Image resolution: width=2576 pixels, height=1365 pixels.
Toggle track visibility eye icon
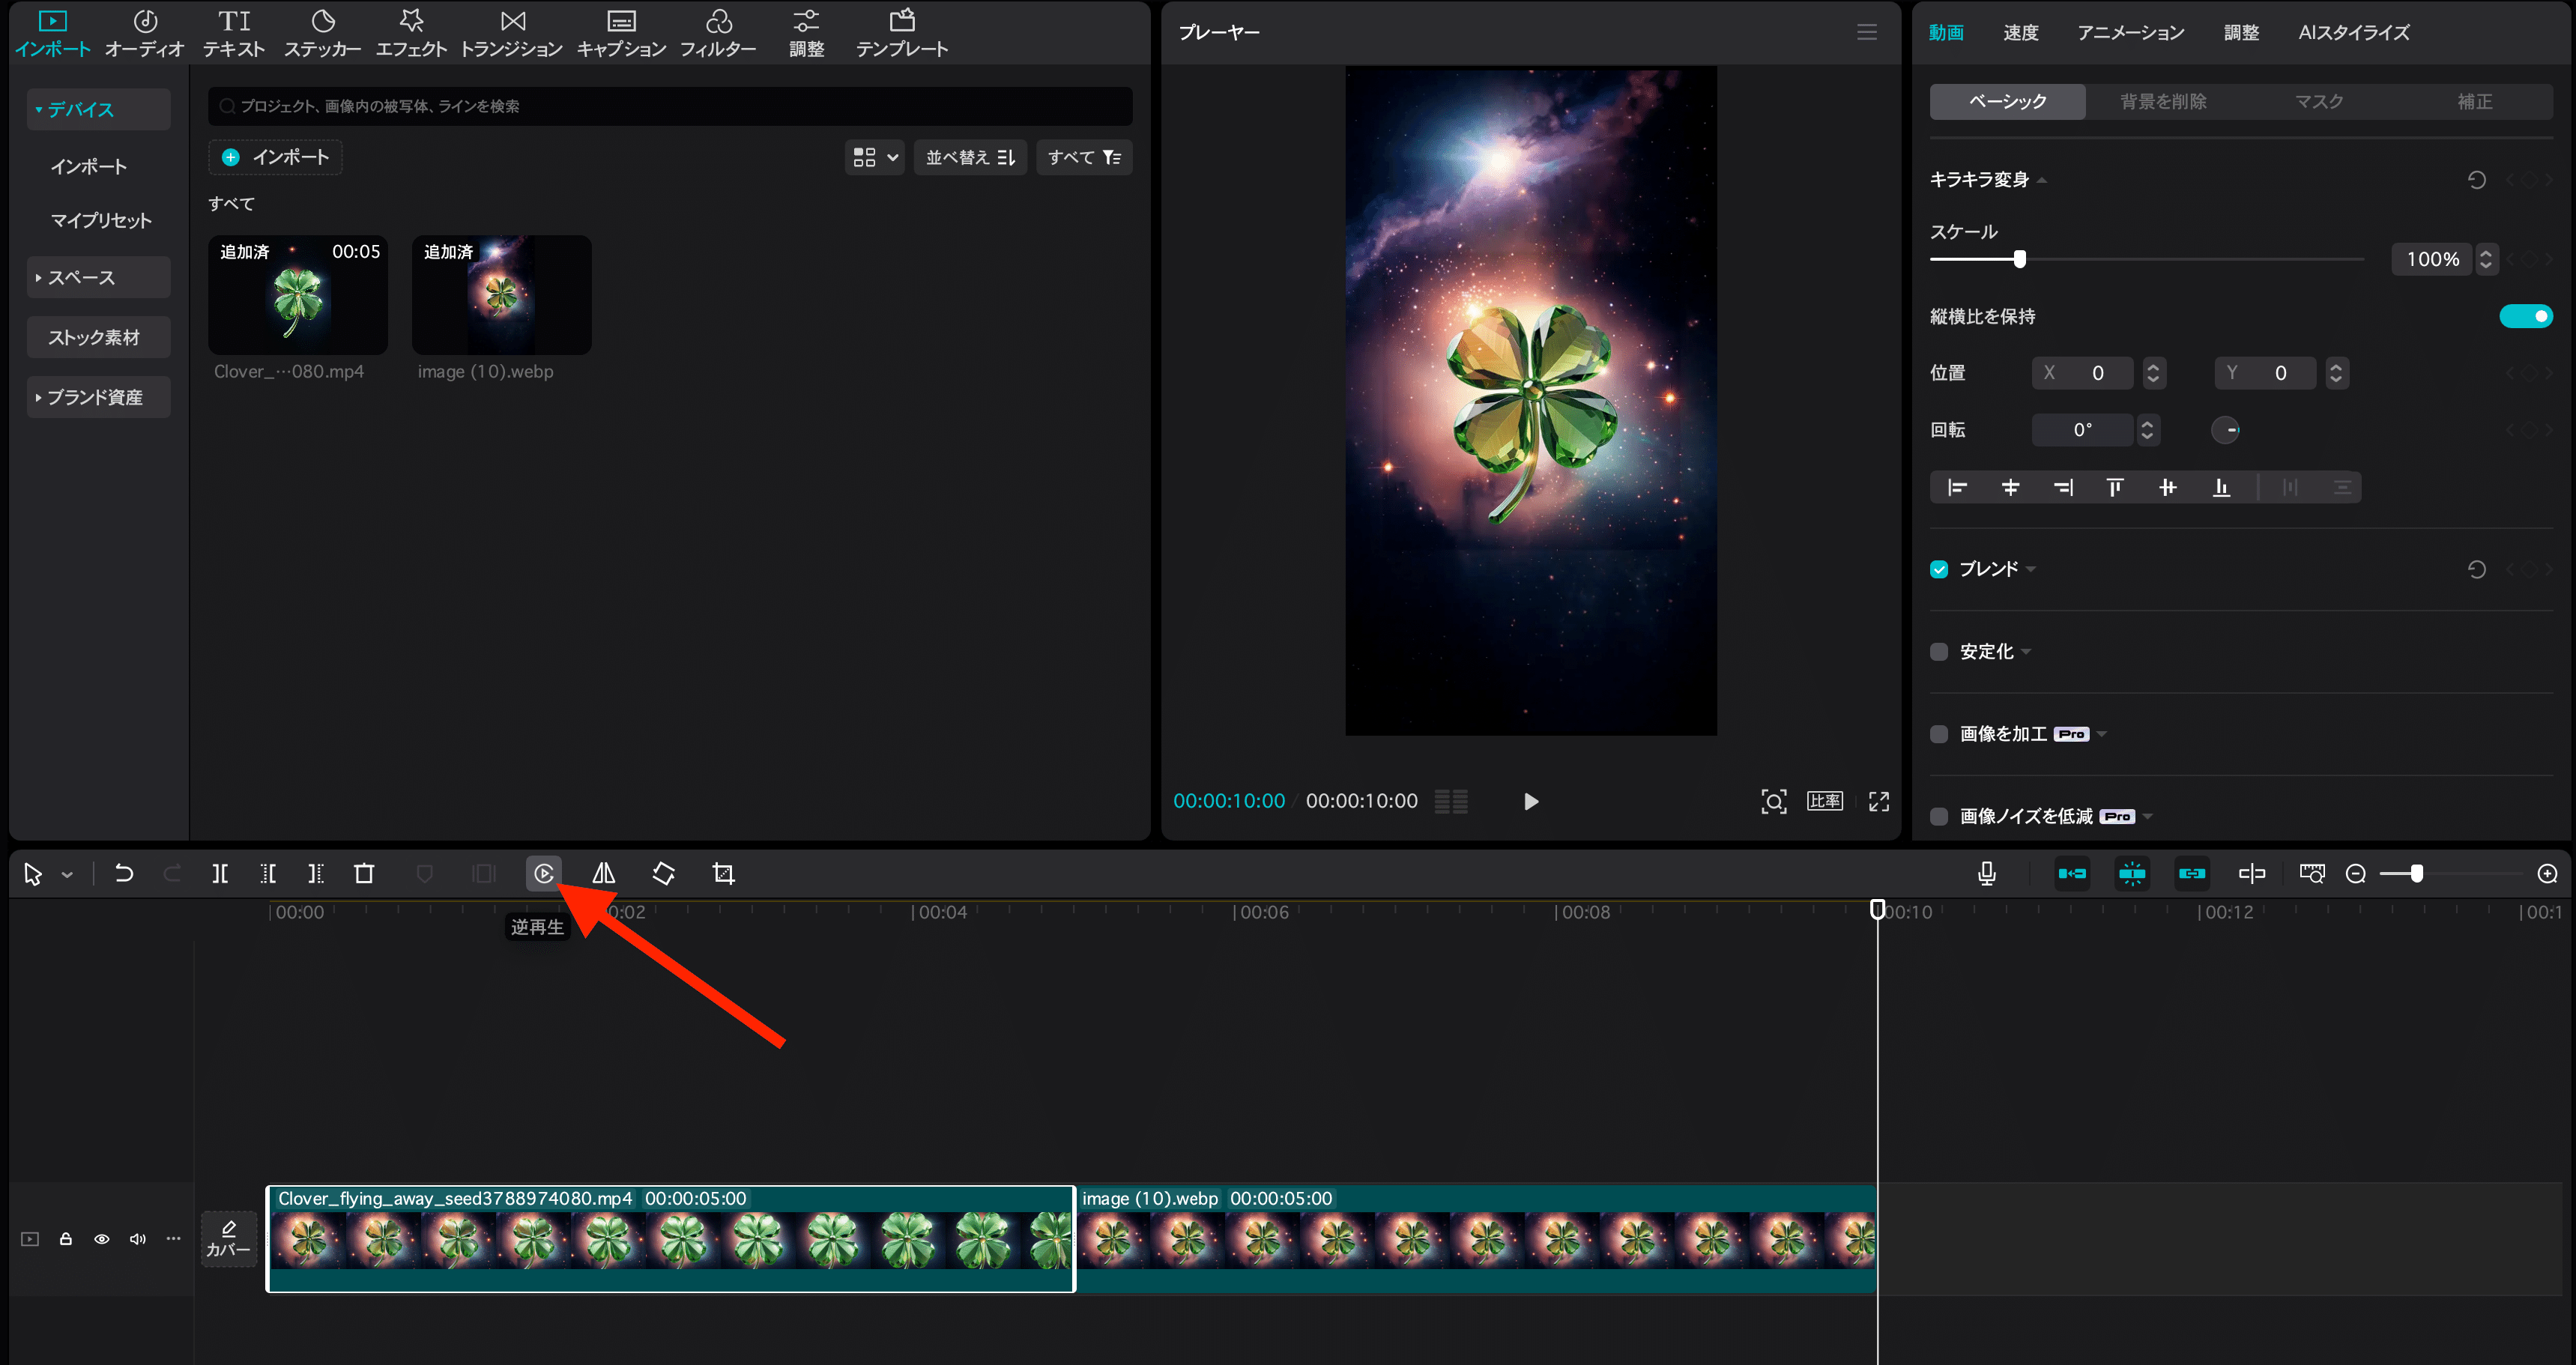(102, 1239)
